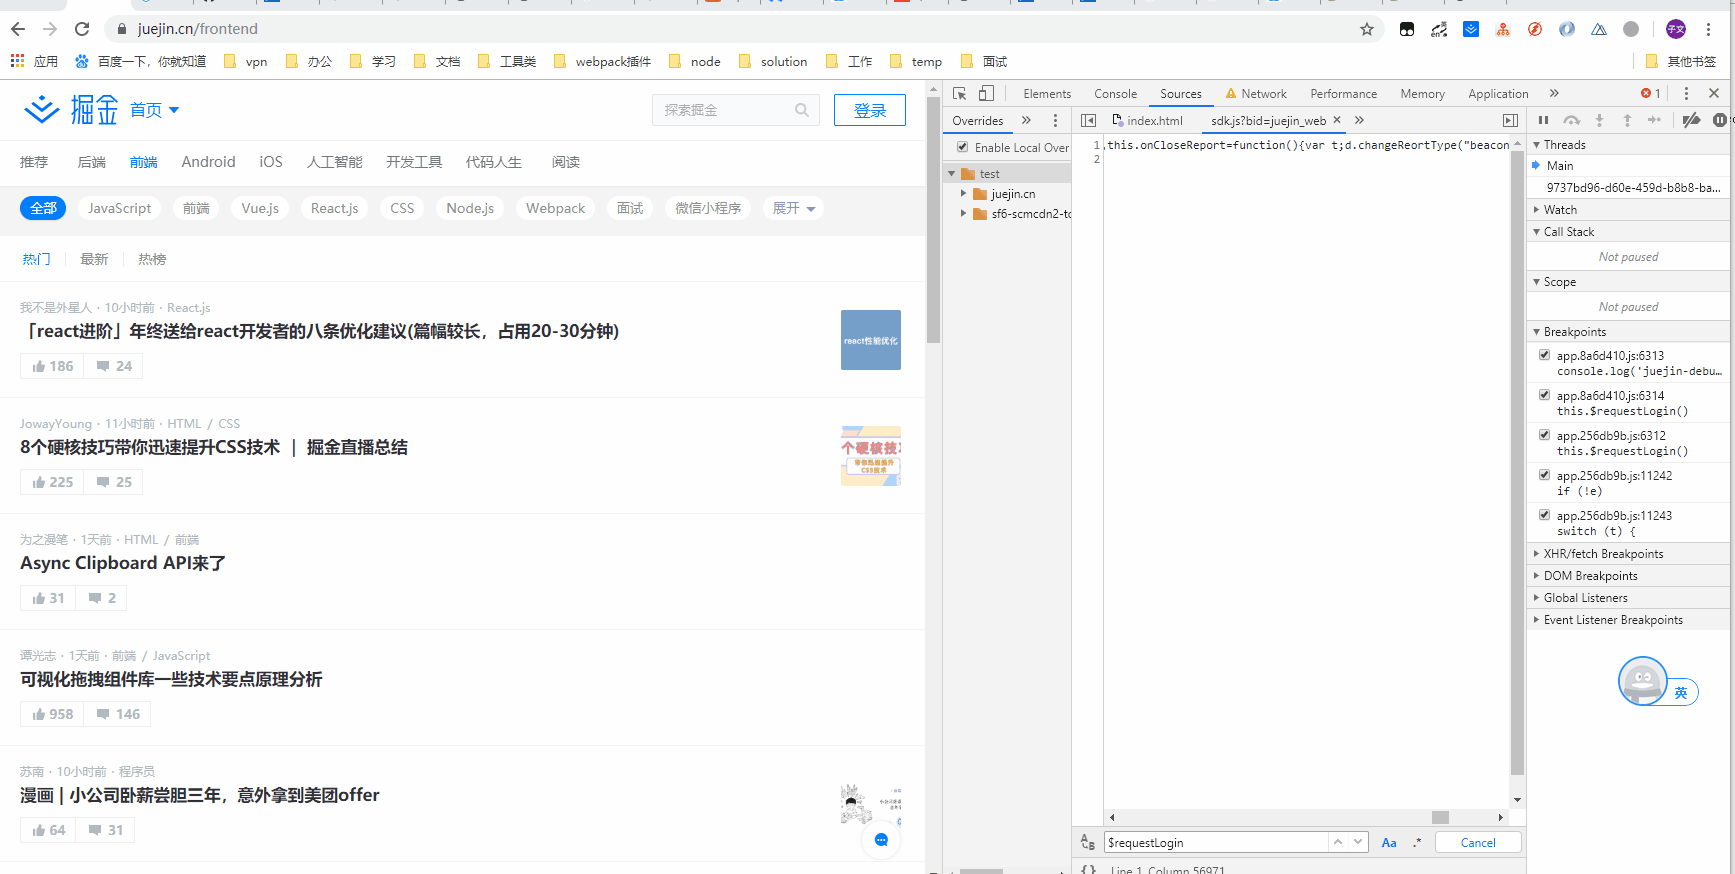Screen dimensions: 1735x874
Task: Open the 首页 dropdown menu
Action: click(x=155, y=110)
